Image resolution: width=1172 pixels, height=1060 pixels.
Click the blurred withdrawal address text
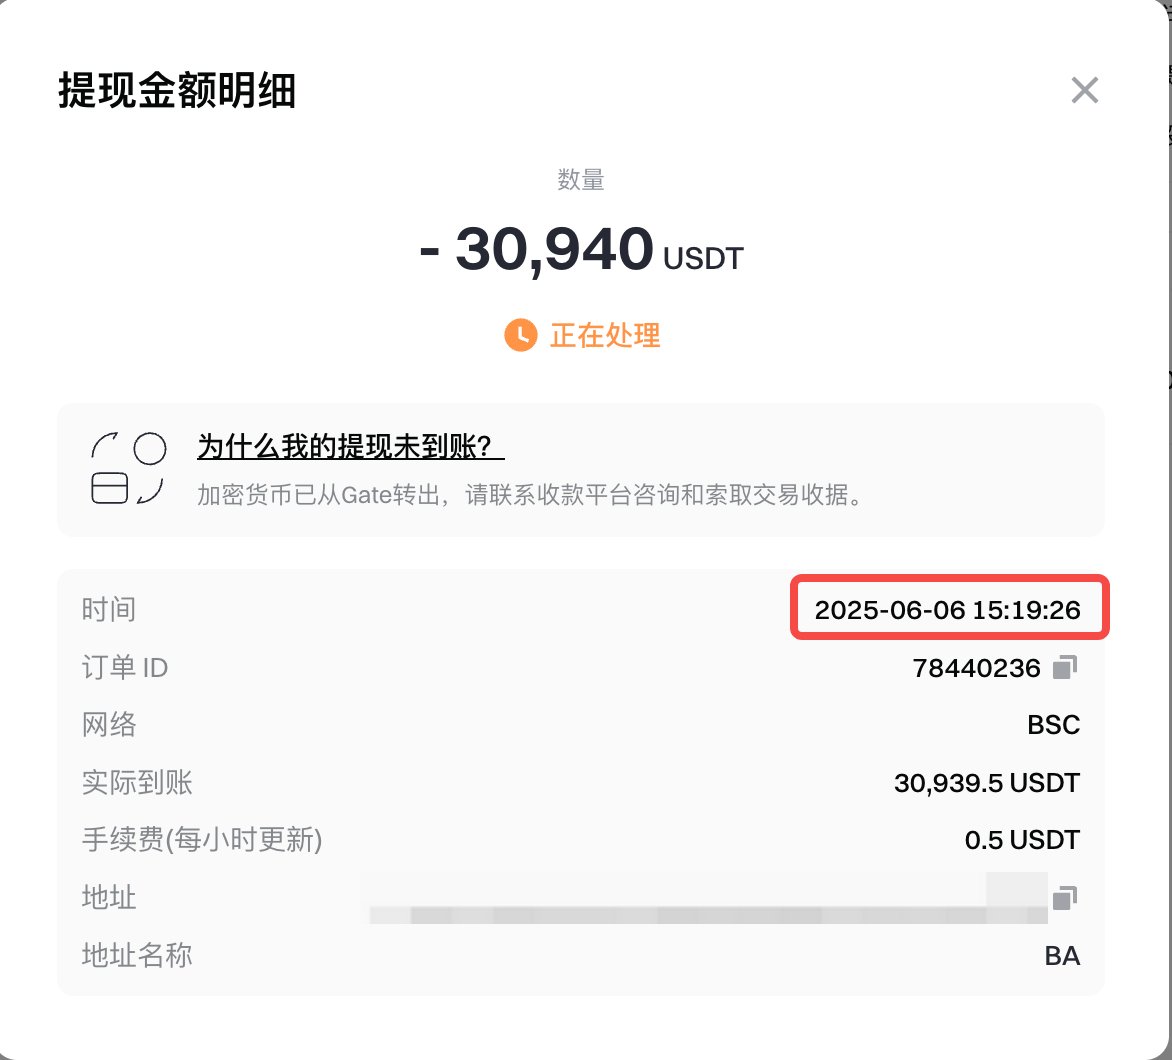coord(700,912)
